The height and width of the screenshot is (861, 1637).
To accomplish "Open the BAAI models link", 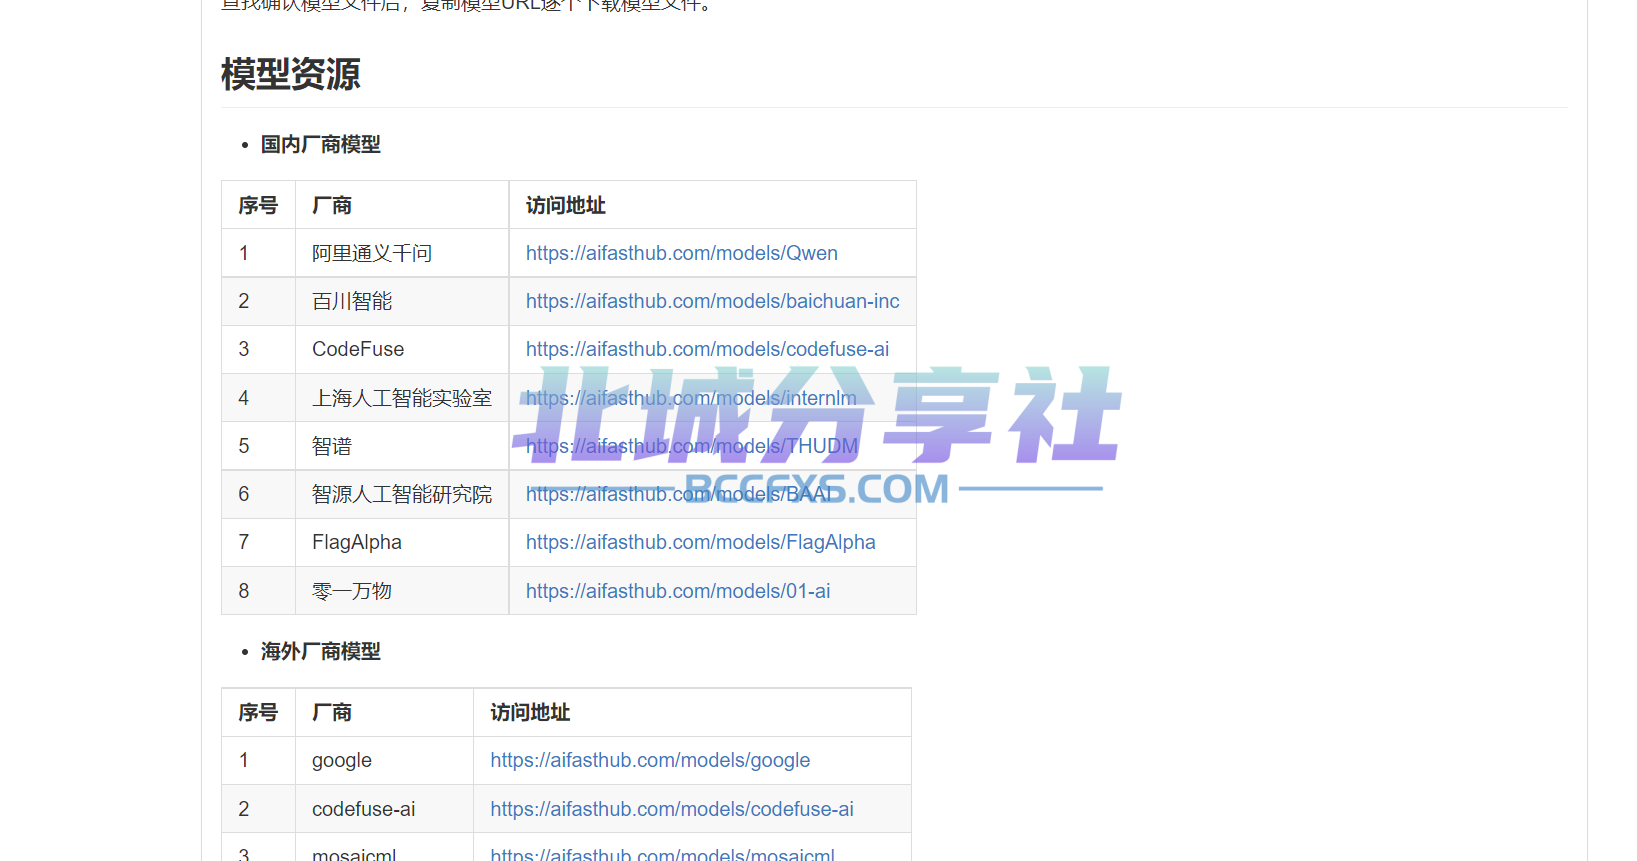I will [x=679, y=494].
